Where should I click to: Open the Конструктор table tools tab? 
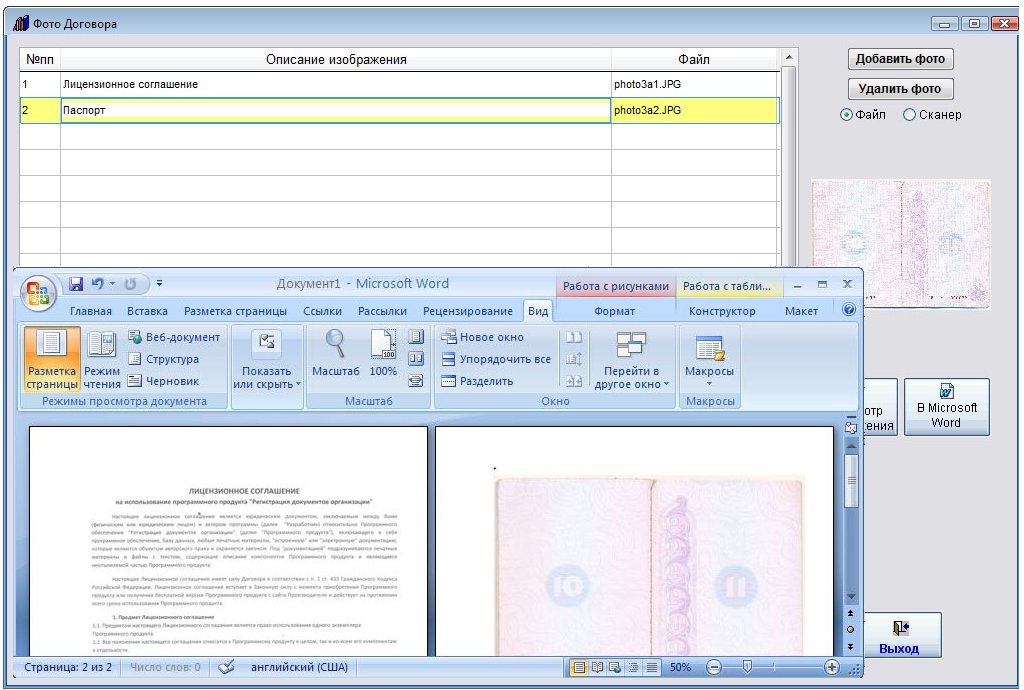(x=722, y=311)
